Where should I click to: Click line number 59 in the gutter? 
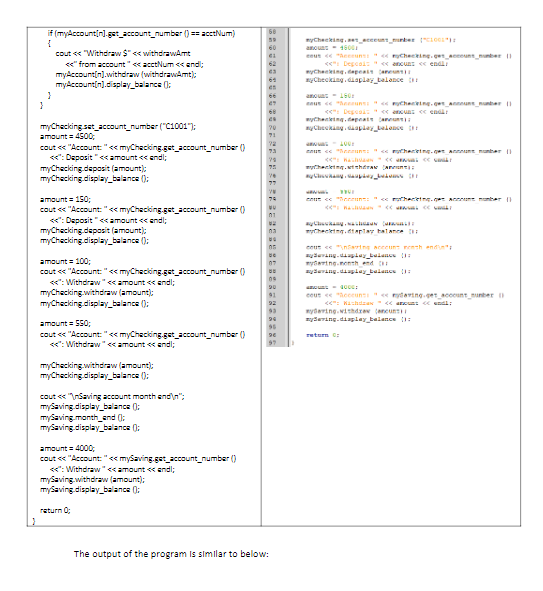(x=272, y=40)
